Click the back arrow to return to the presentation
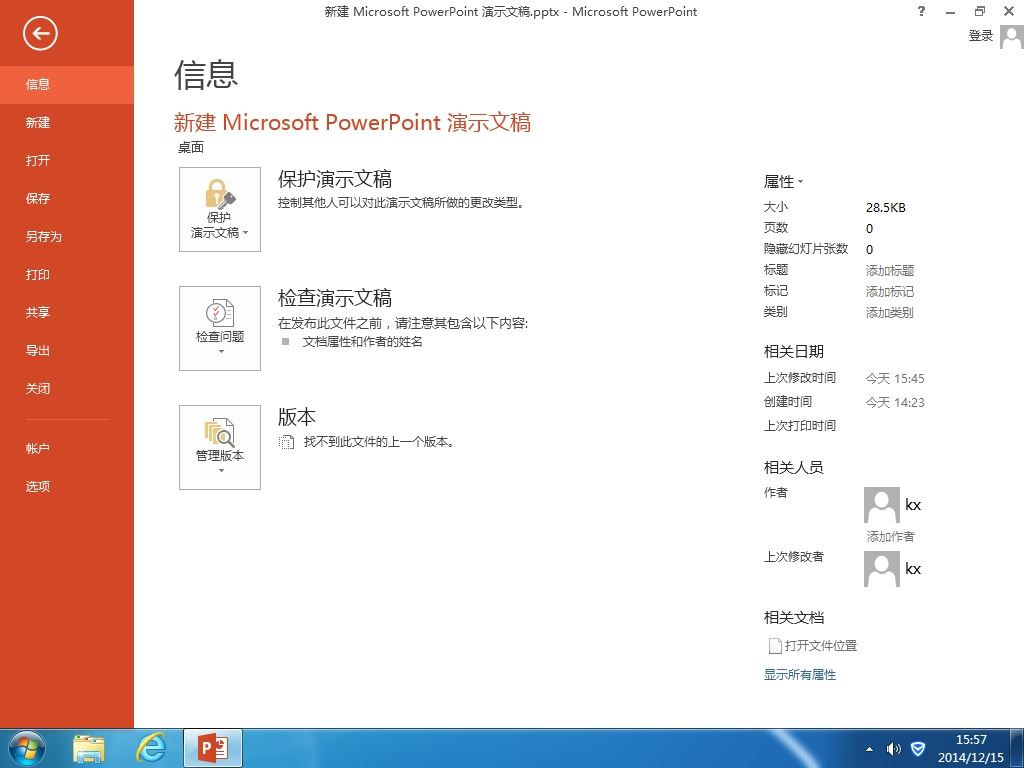This screenshot has width=1024, height=768. (40, 33)
